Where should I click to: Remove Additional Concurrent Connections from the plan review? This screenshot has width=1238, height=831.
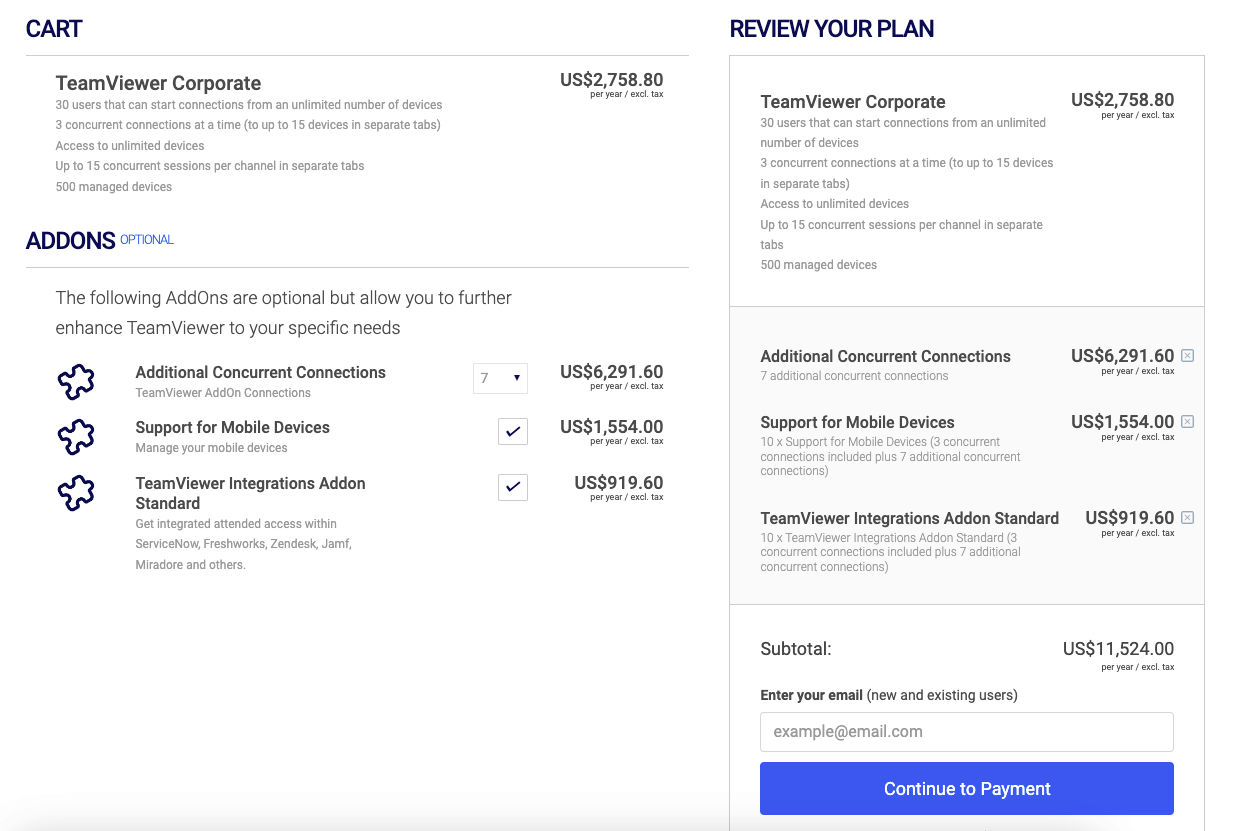(x=1187, y=356)
